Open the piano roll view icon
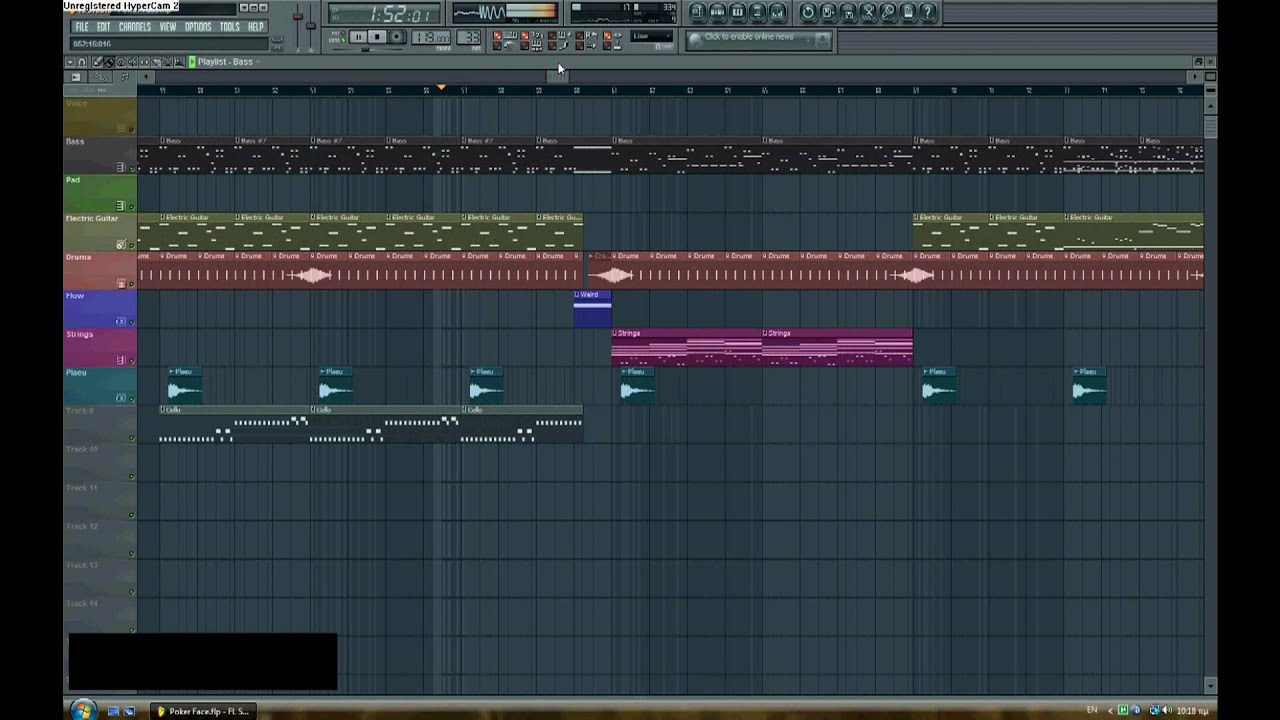This screenshot has height=720, width=1280. click(738, 12)
